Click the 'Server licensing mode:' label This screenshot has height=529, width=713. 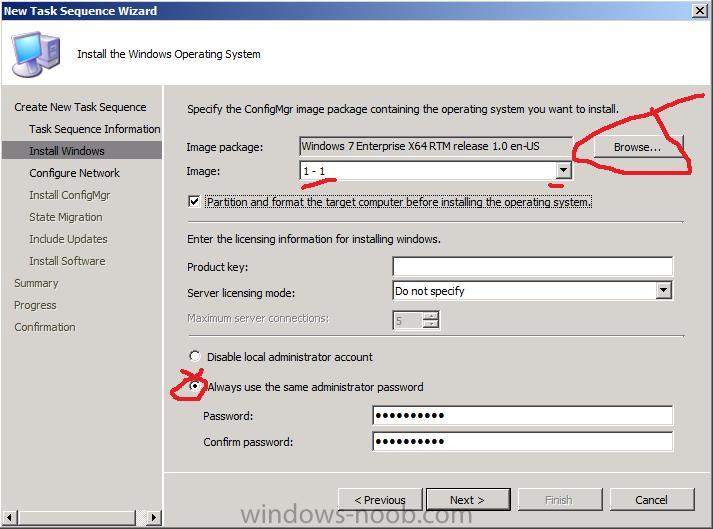click(x=241, y=293)
